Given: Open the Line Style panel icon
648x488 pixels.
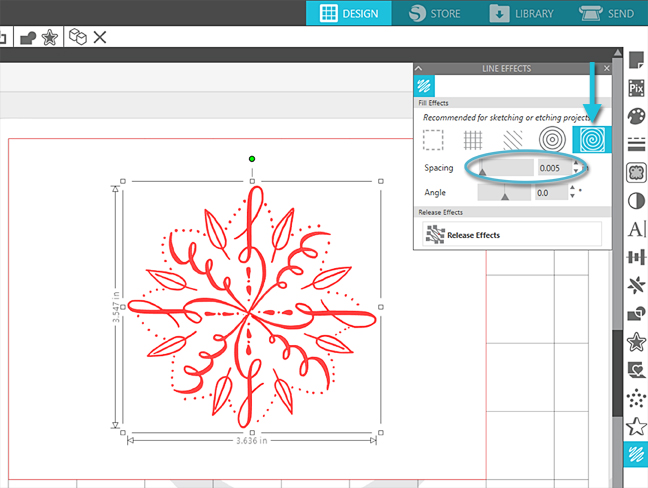Looking at the screenshot, I should tap(636, 144).
